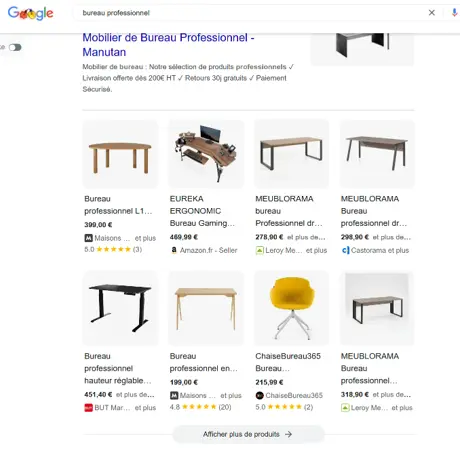This screenshot has width=460, height=459.
Task: Click the Leroy Merlin icon under 278,90 €
Action: (260, 250)
